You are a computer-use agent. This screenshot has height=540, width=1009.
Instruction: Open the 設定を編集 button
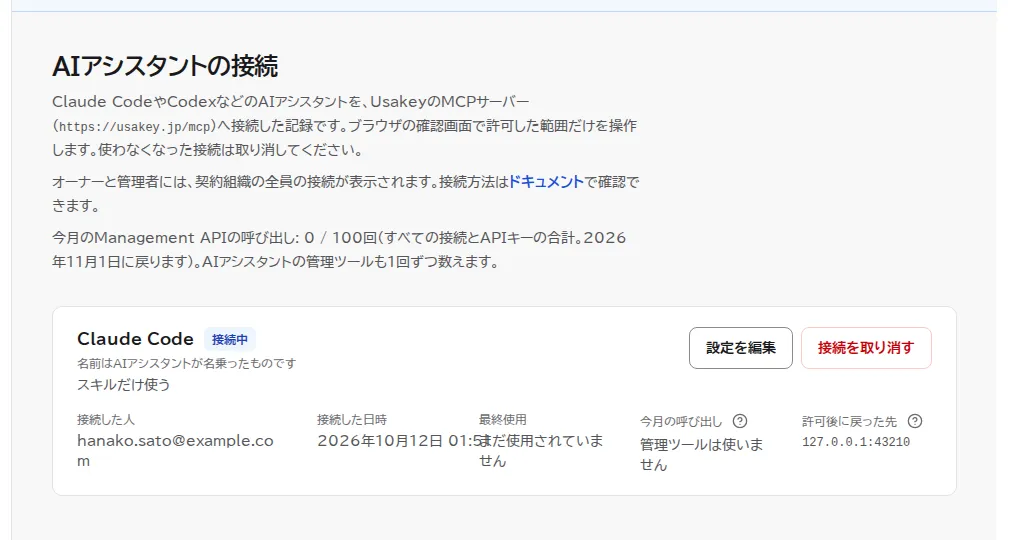pos(741,348)
